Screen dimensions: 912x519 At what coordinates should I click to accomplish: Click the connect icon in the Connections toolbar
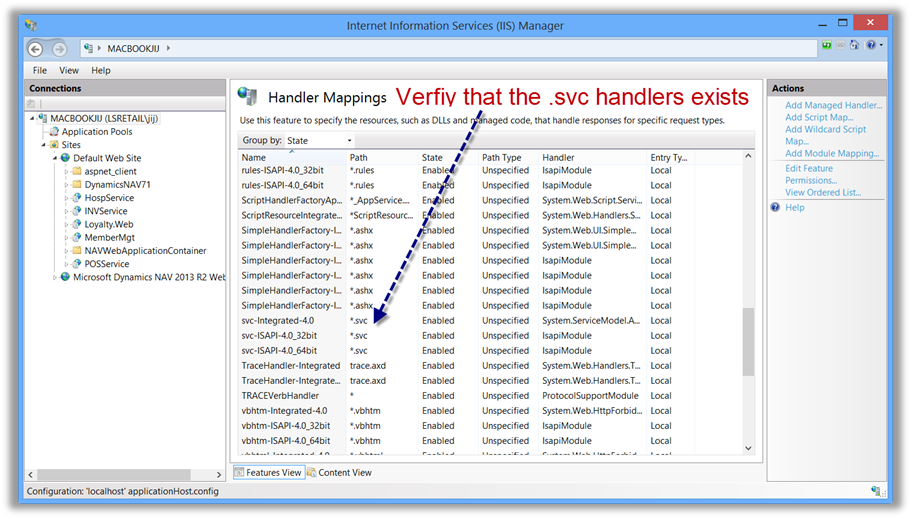(x=31, y=104)
